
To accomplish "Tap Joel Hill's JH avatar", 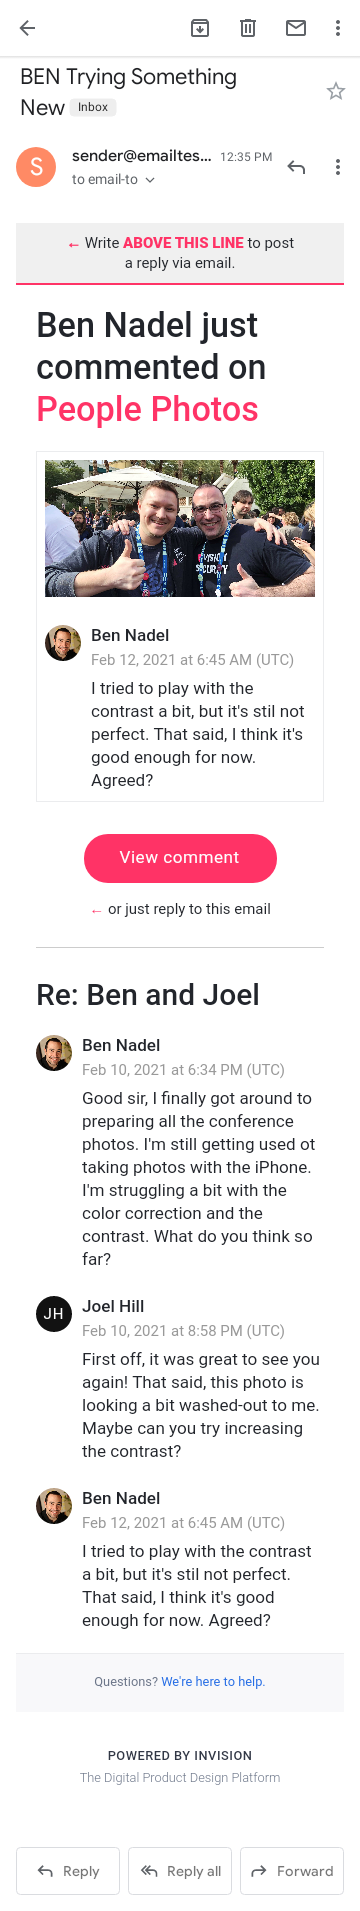I will coord(54,1314).
